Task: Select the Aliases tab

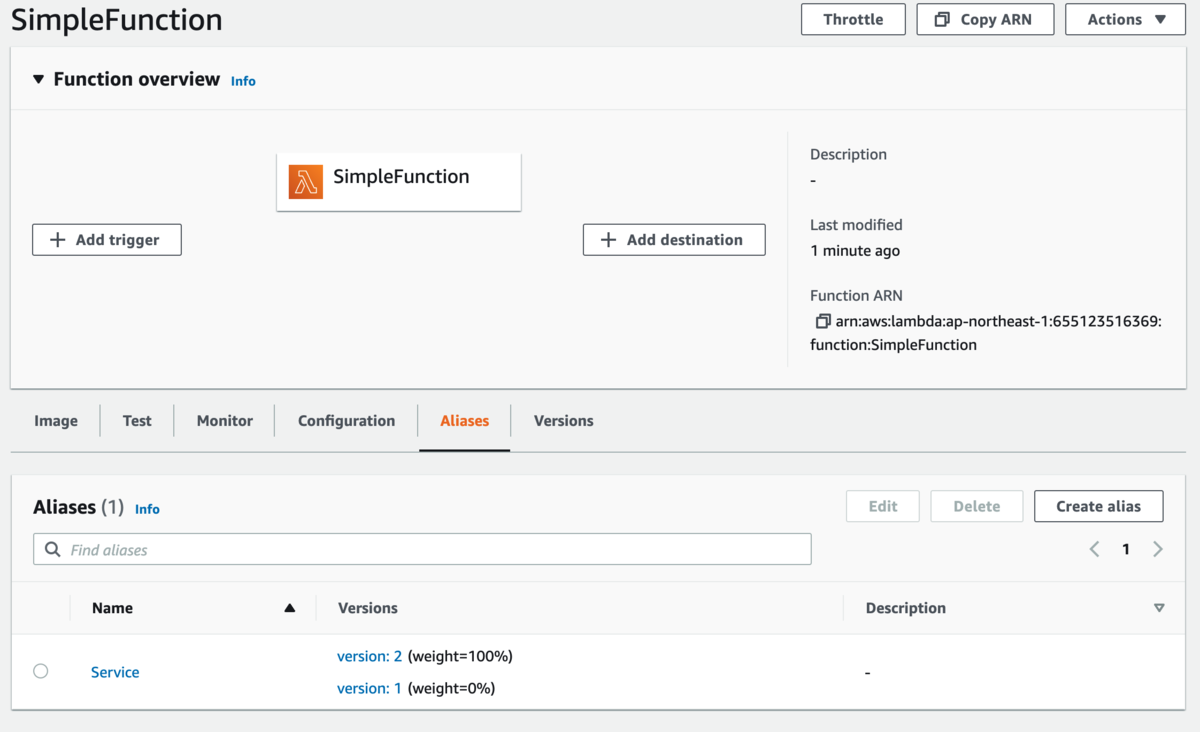Action: click(465, 421)
